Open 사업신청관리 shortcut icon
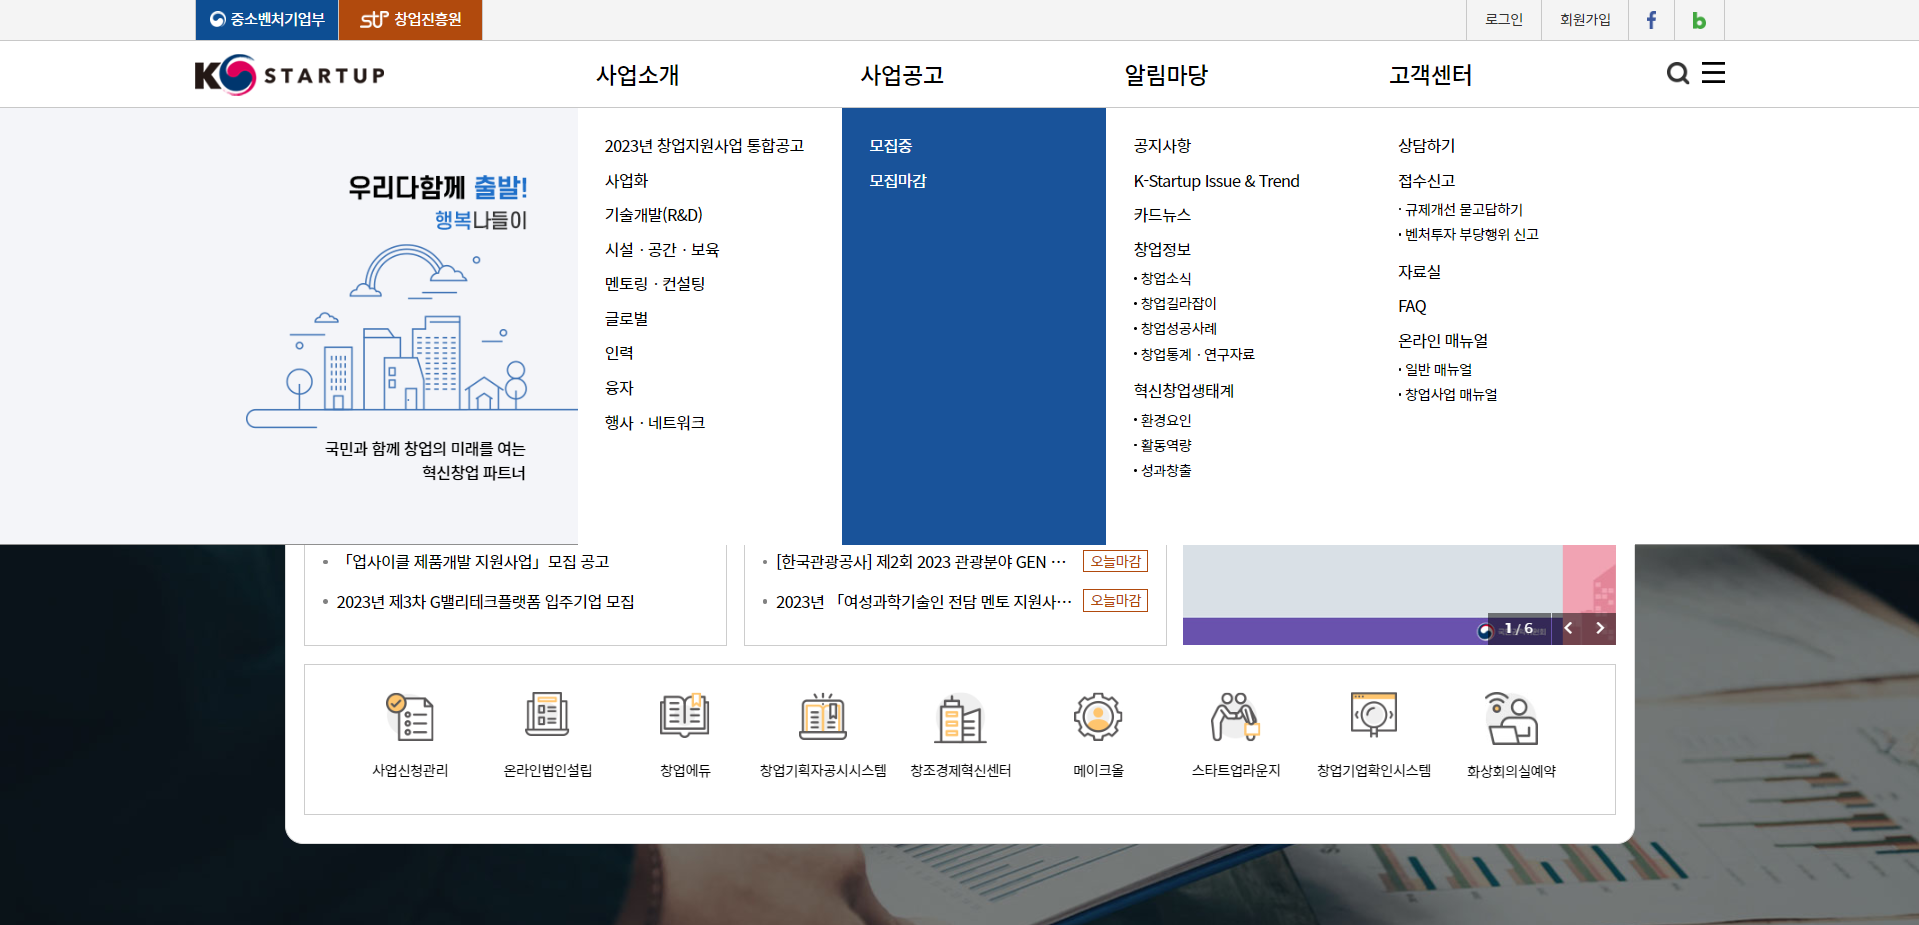Viewport: 1919px width, 925px height. point(410,717)
